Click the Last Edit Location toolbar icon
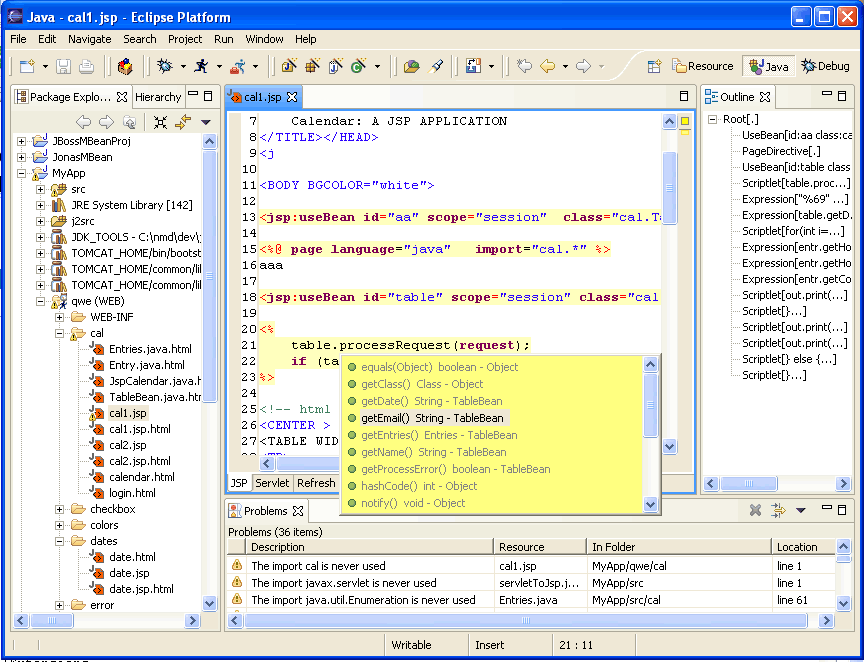Screen dimensions: 864x662 525,67
